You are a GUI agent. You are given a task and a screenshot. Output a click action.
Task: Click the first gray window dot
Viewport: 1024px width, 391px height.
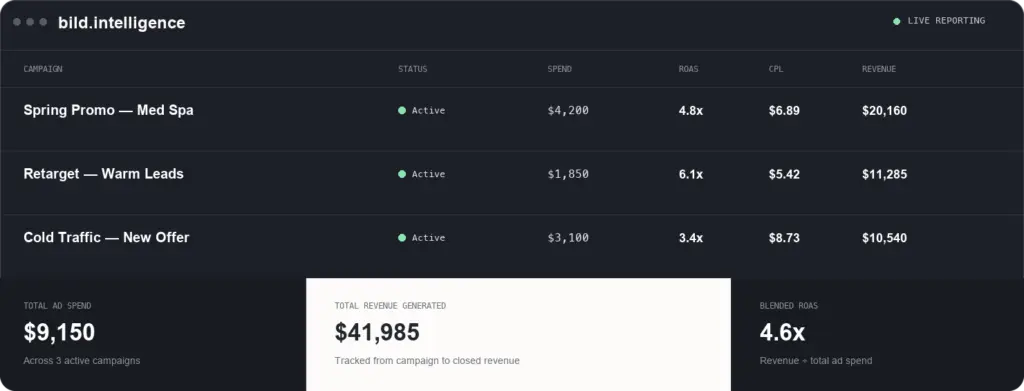(17, 22)
